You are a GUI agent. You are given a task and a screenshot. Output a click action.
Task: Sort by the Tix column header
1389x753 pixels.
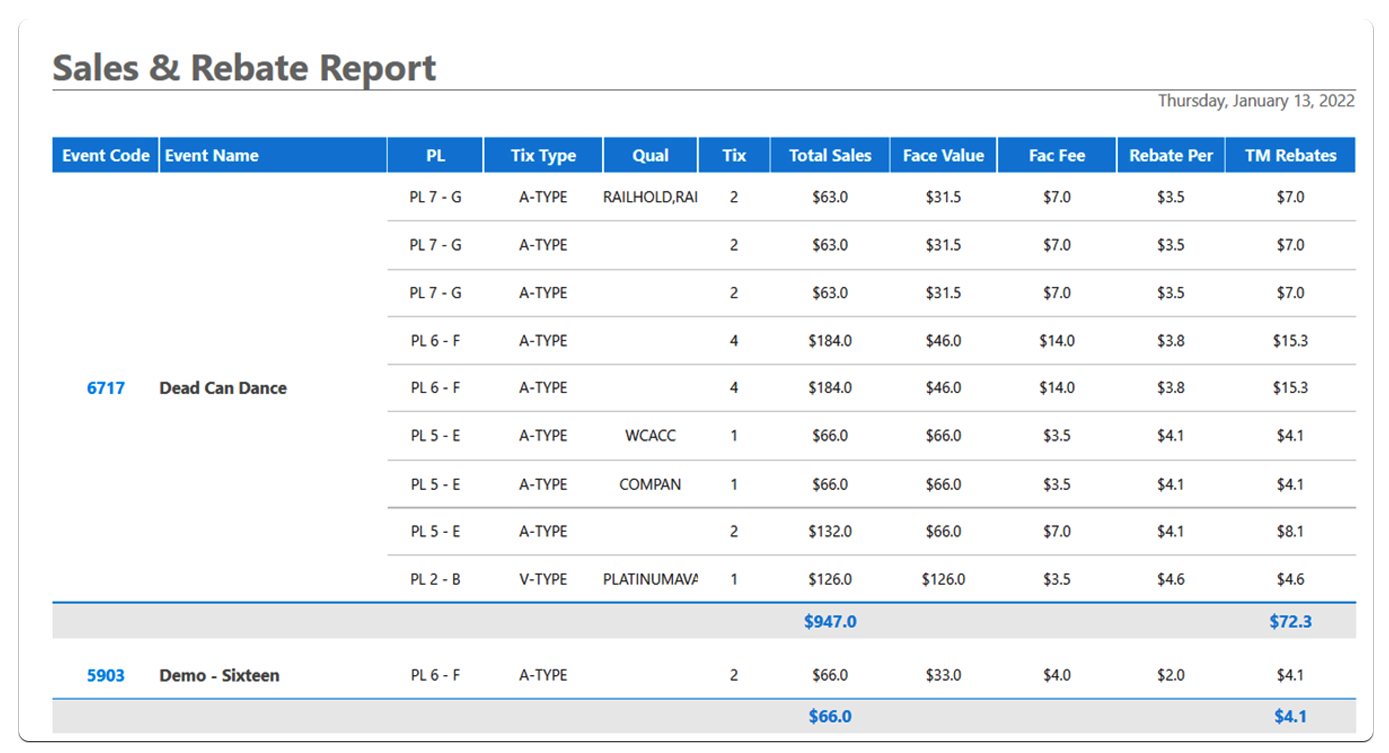tap(733, 155)
